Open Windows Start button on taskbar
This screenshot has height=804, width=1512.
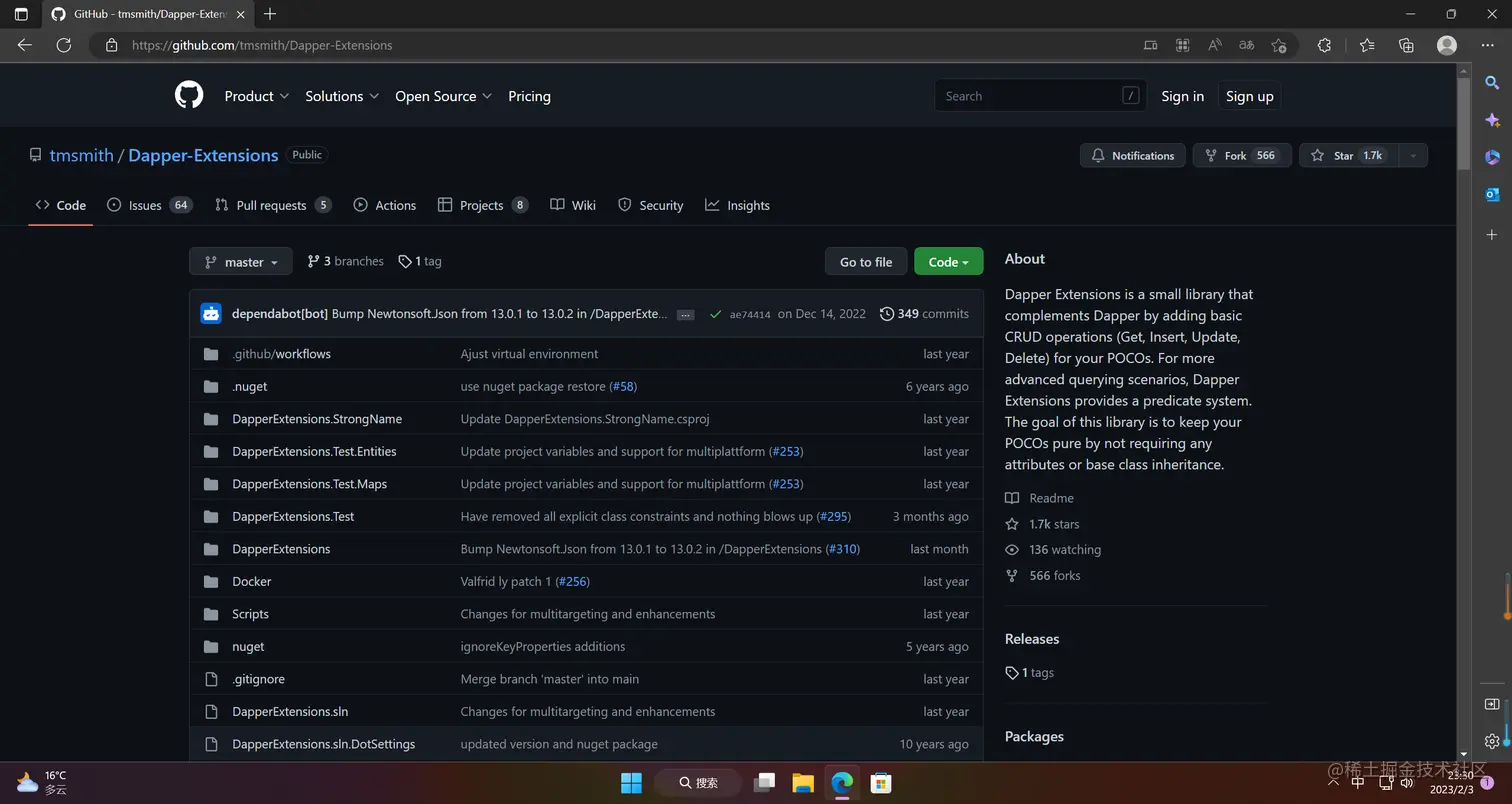tap(631, 782)
